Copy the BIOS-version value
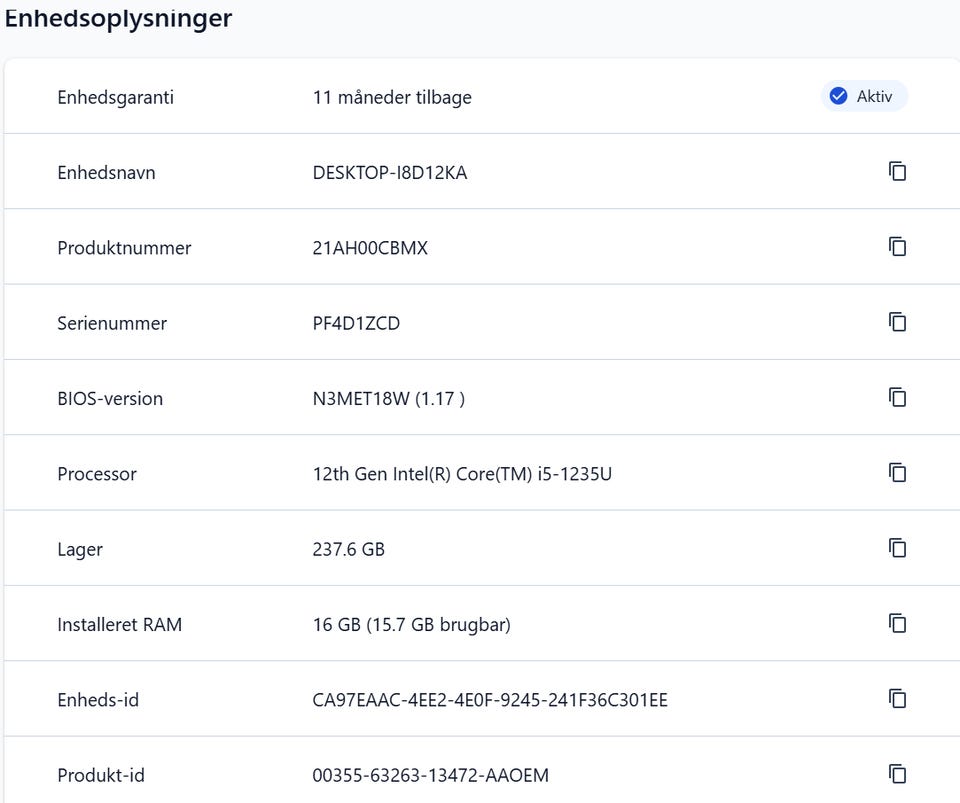 click(x=898, y=398)
